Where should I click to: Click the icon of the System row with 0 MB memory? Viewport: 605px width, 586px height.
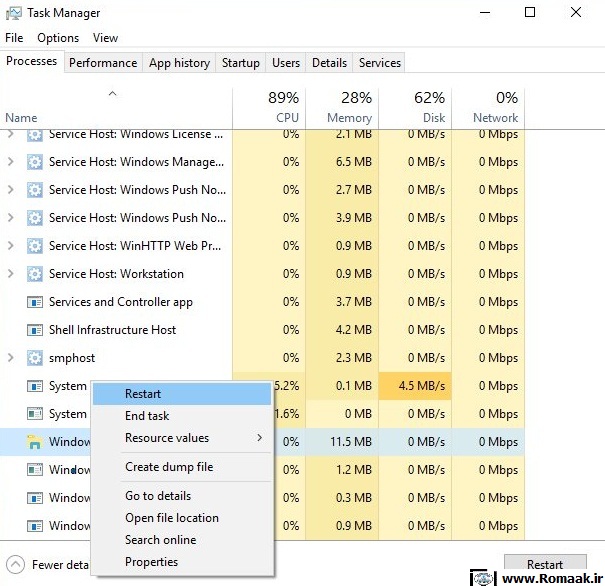tap(35, 414)
